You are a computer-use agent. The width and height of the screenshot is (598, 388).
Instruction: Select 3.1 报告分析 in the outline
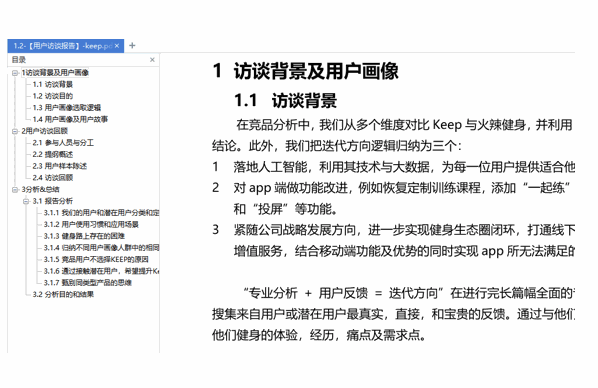53,201
